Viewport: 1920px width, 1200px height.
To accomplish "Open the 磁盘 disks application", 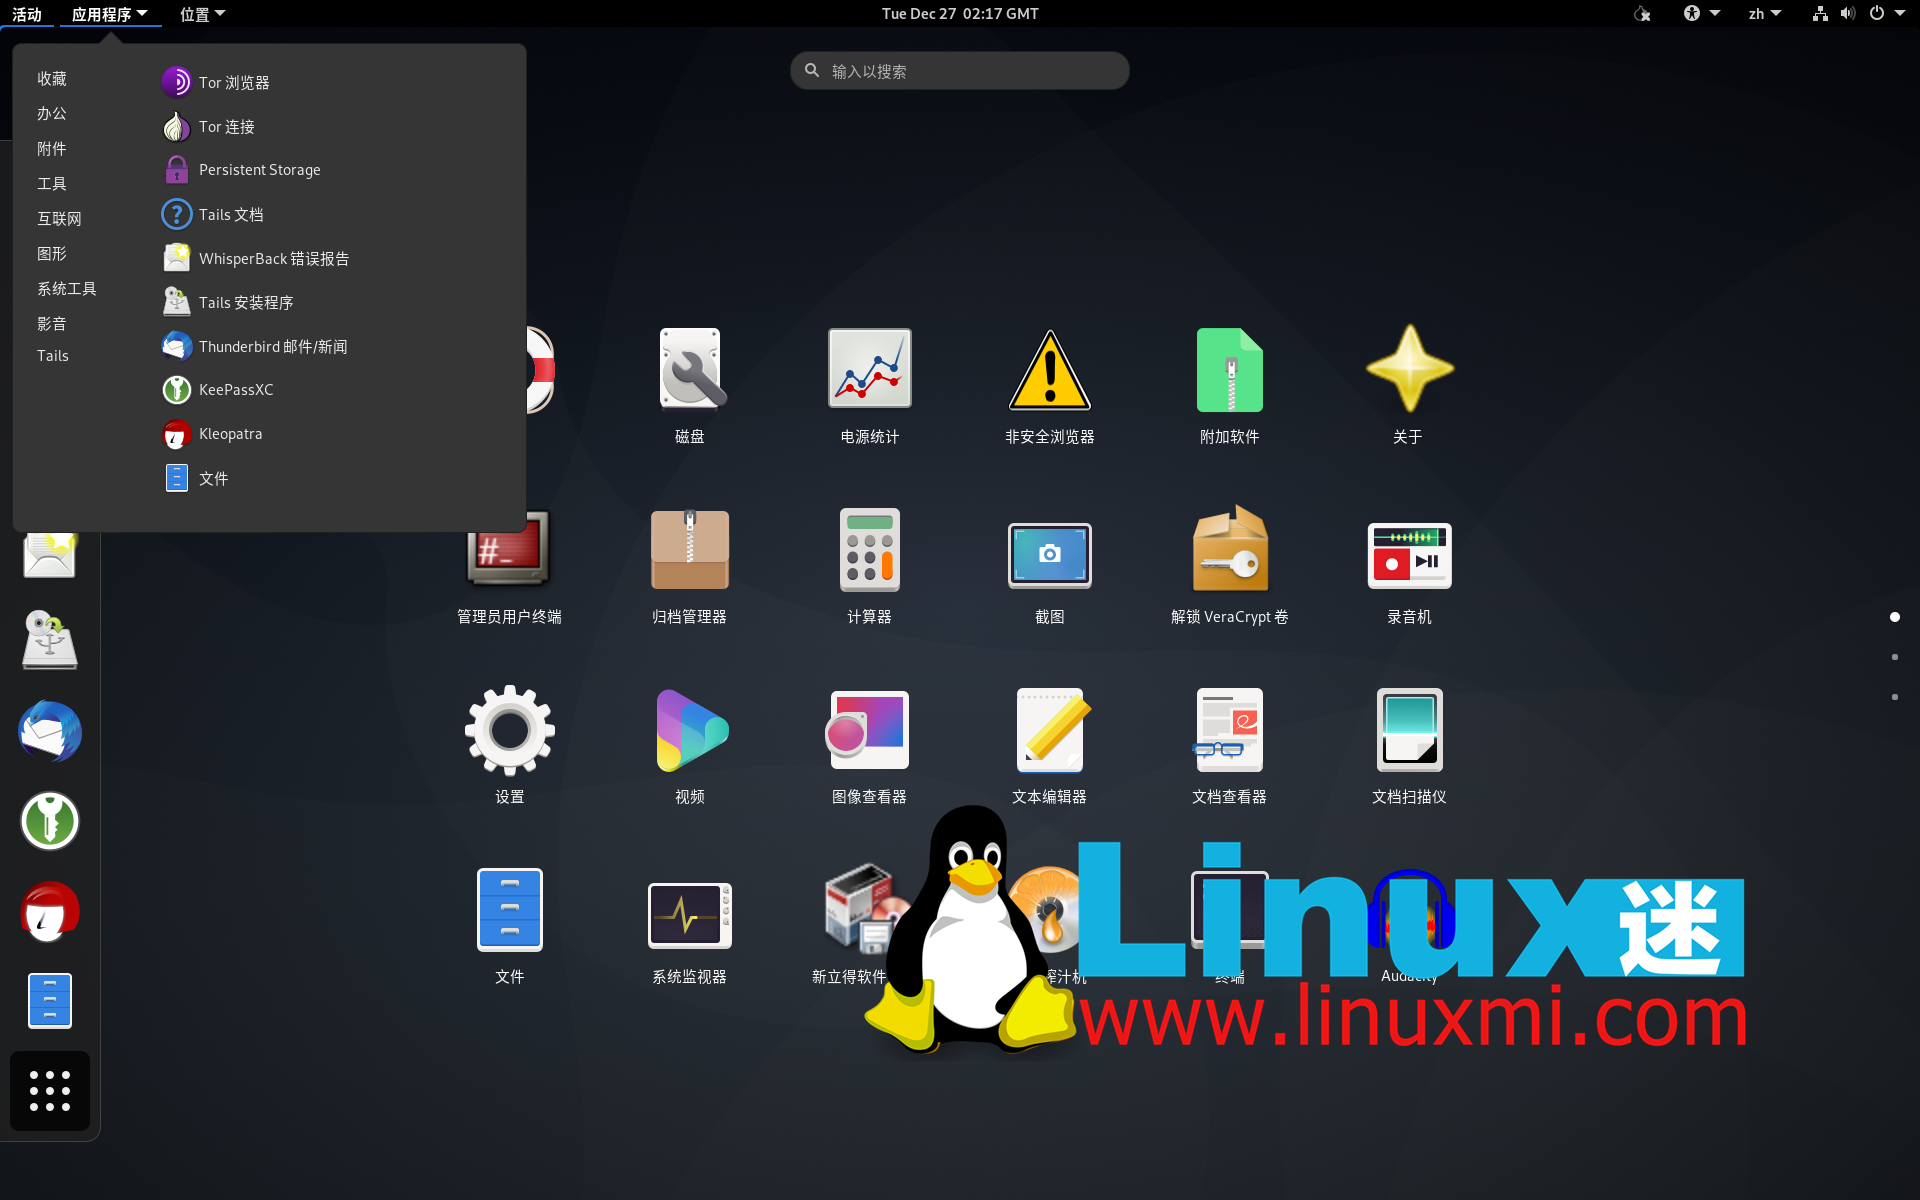I will coord(690,386).
